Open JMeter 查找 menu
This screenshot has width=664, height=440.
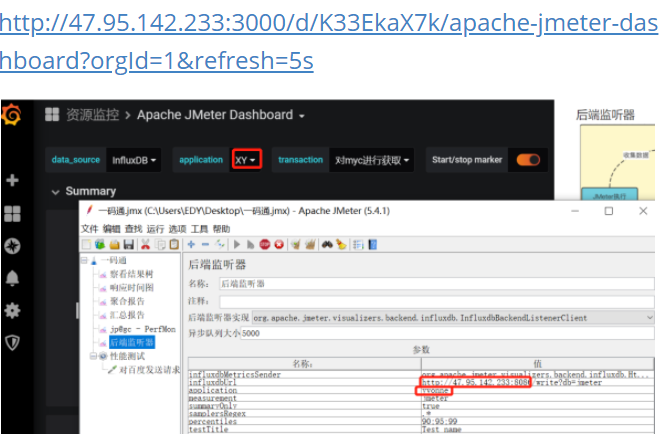point(133,229)
